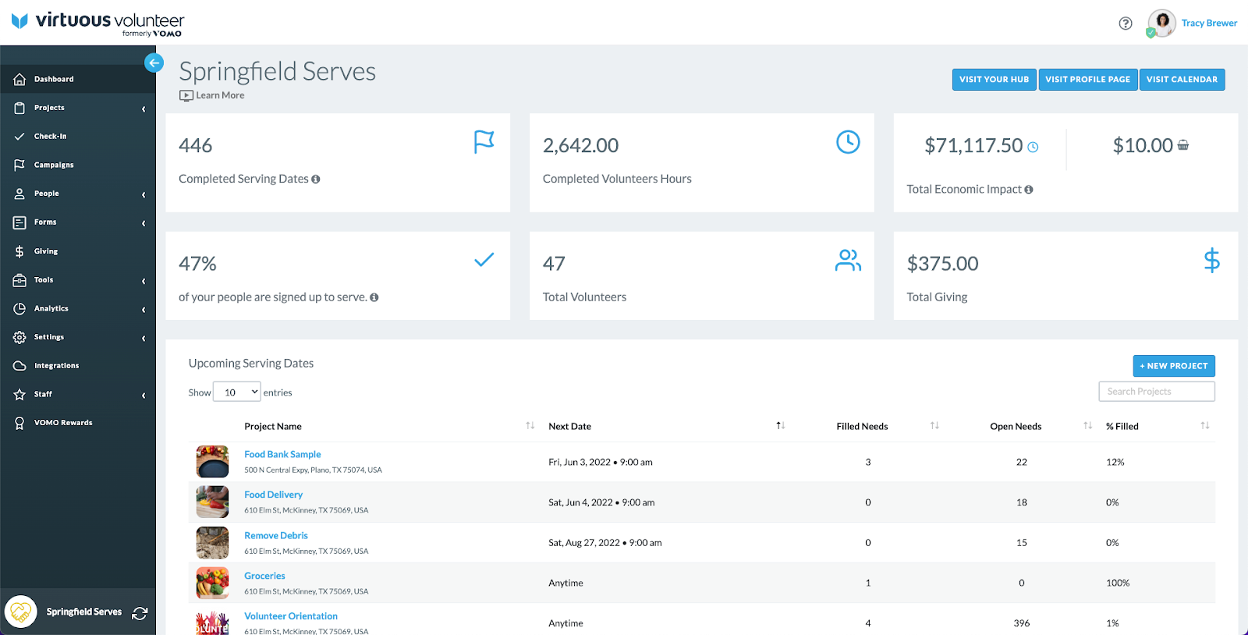This screenshot has height=636, width=1248.
Task: Open the Groceries project link
Action: (265, 576)
